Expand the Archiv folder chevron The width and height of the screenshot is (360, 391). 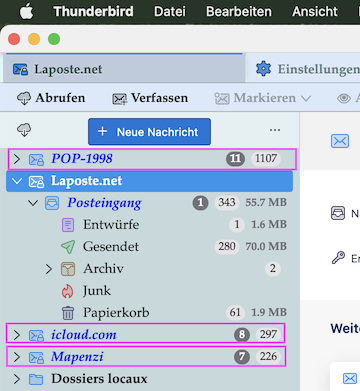pyautogui.click(x=49, y=269)
